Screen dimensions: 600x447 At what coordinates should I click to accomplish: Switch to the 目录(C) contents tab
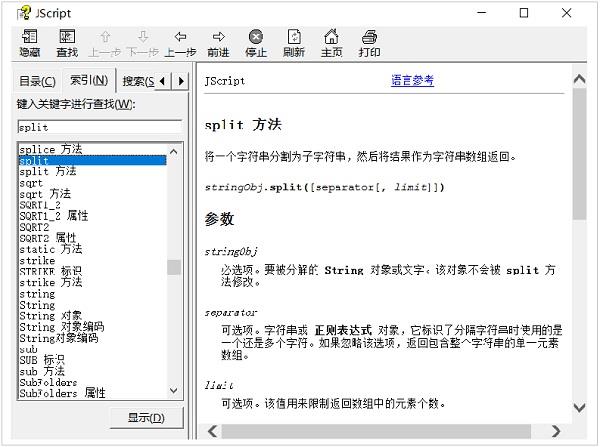pyautogui.click(x=37, y=81)
